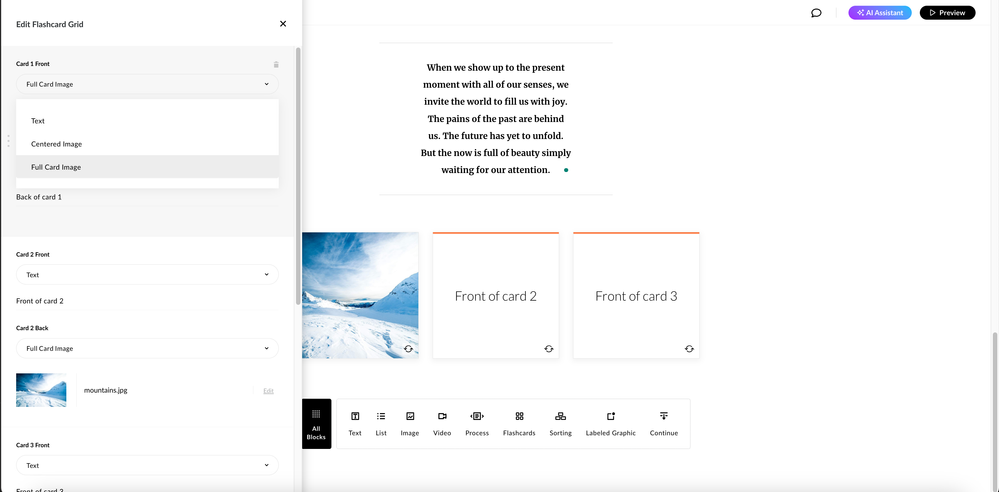Select the Front of card 2 flashcard

496,295
